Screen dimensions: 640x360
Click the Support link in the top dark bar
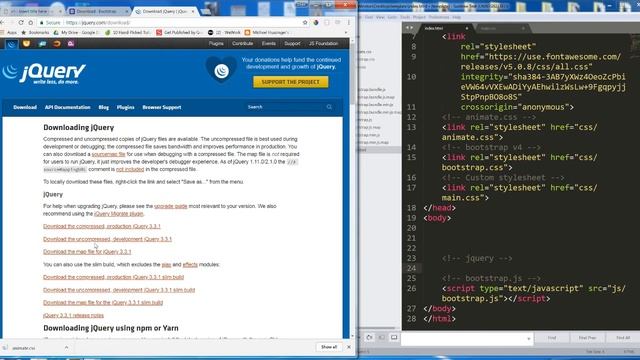(292, 44)
